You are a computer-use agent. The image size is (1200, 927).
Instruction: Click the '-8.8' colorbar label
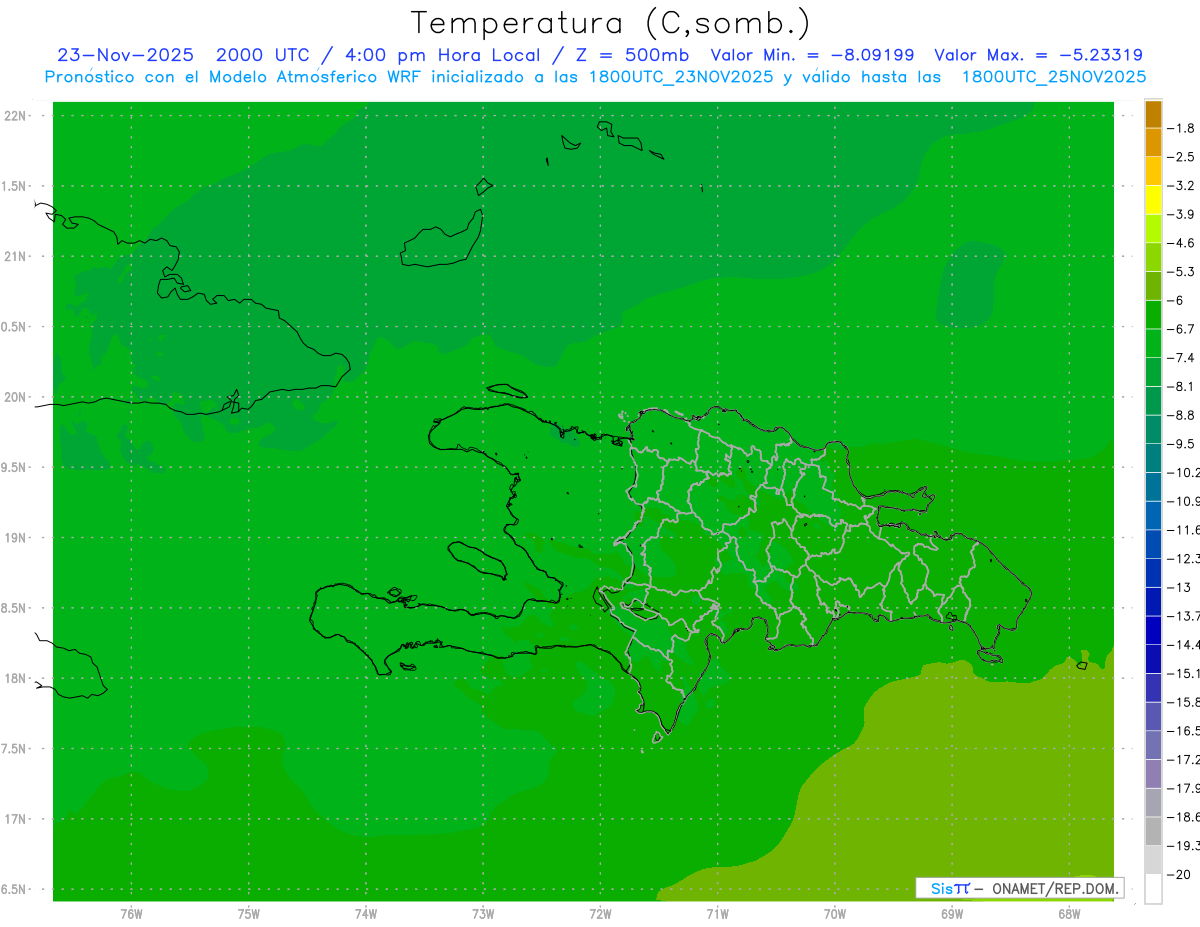pyautogui.click(x=1183, y=415)
